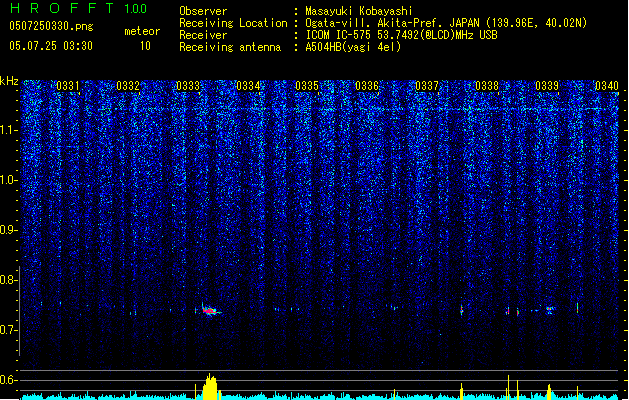This screenshot has height=400, width=629.
Task: Click the Receiving antenna label
Action: [230, 47]
